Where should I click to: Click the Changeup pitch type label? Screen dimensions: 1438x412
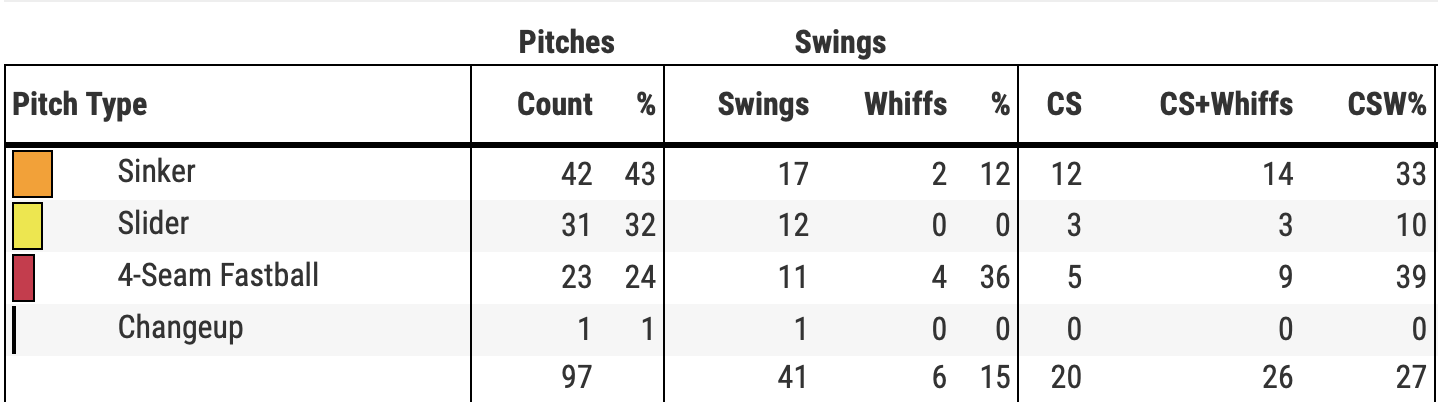pyautogui.click(x=180, y=327)
